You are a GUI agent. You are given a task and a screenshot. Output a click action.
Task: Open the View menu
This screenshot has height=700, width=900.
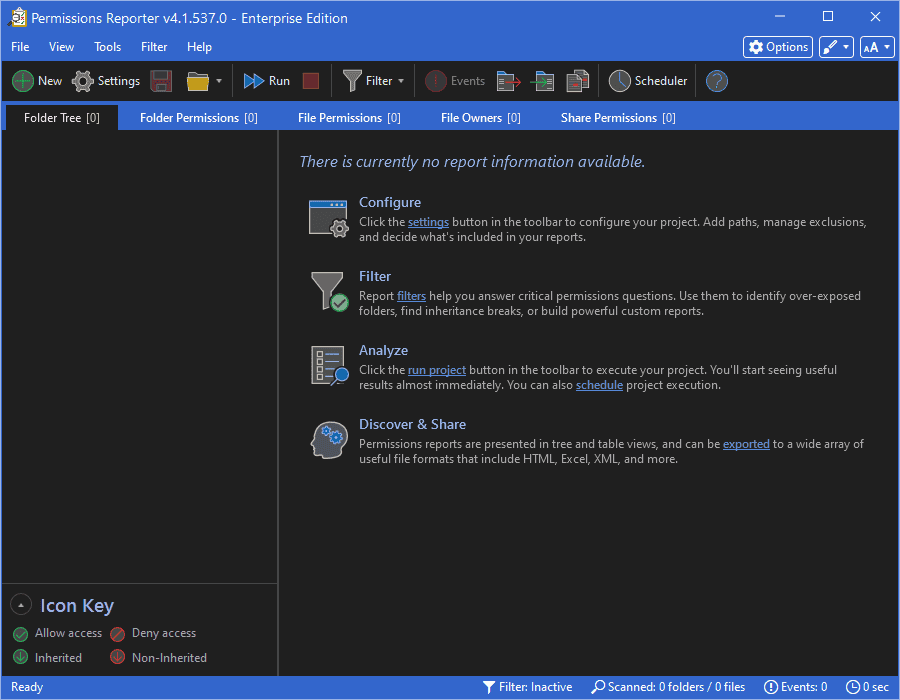(61, 47)
